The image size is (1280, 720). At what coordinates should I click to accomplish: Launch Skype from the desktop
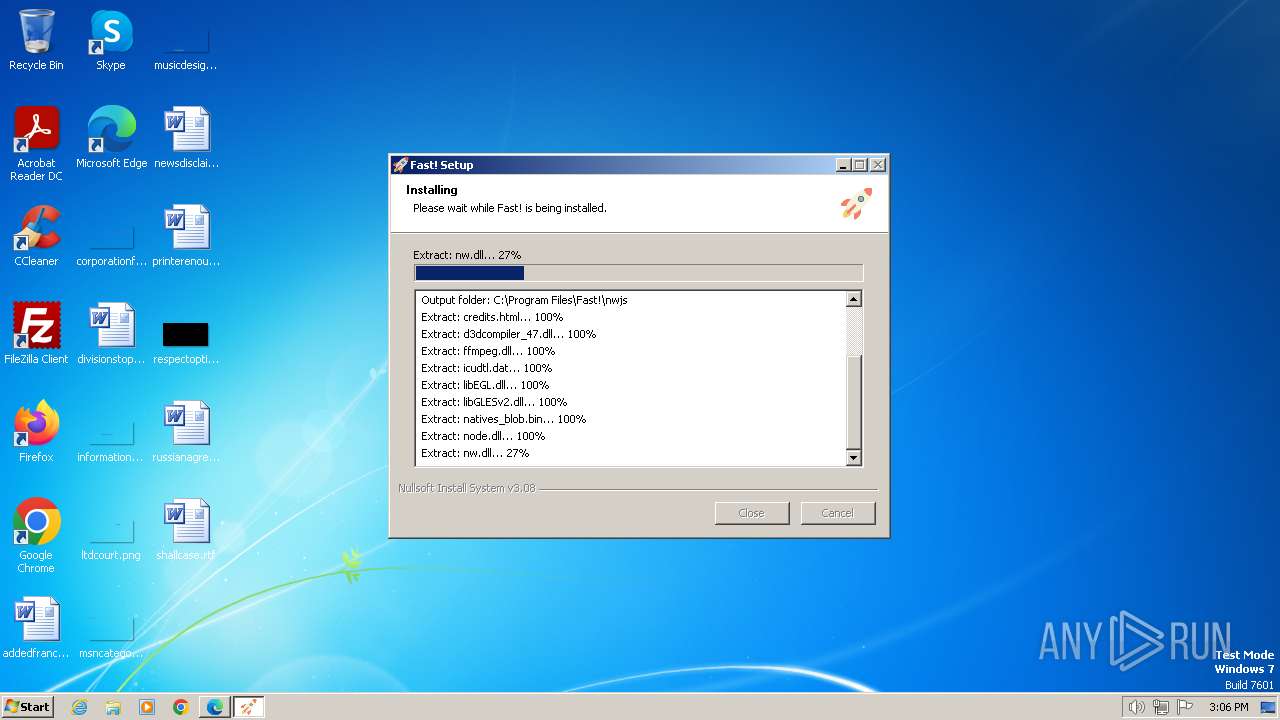point(111,40)
